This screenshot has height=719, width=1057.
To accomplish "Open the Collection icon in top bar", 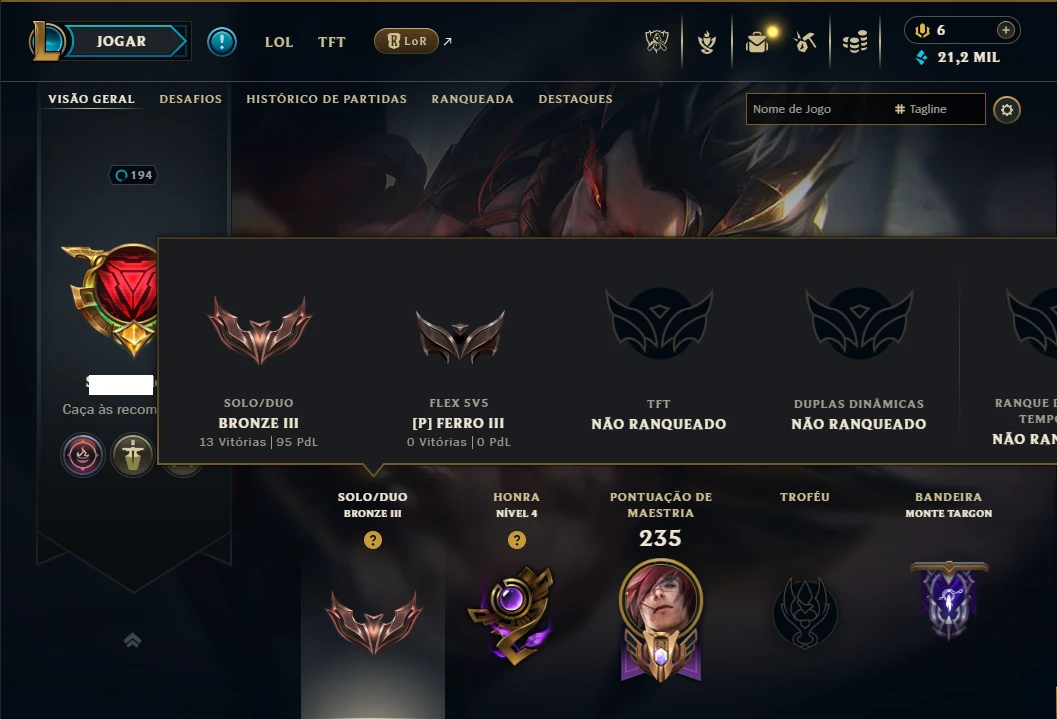I will pos(706,42).
